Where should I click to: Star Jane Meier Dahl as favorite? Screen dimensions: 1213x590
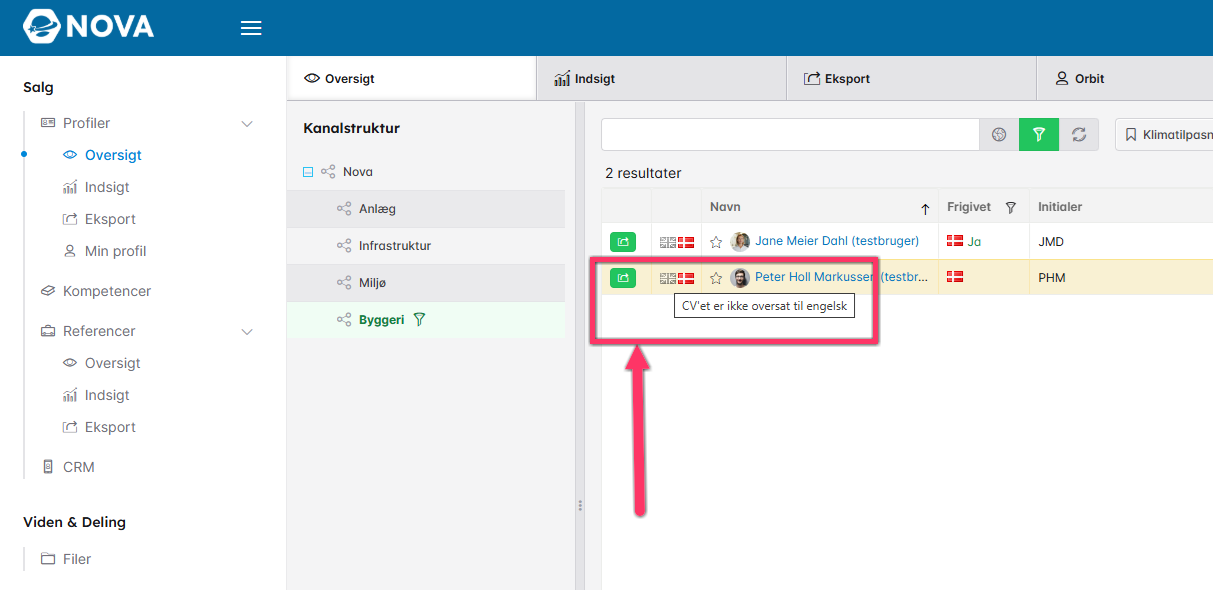(x=716, y=242)
